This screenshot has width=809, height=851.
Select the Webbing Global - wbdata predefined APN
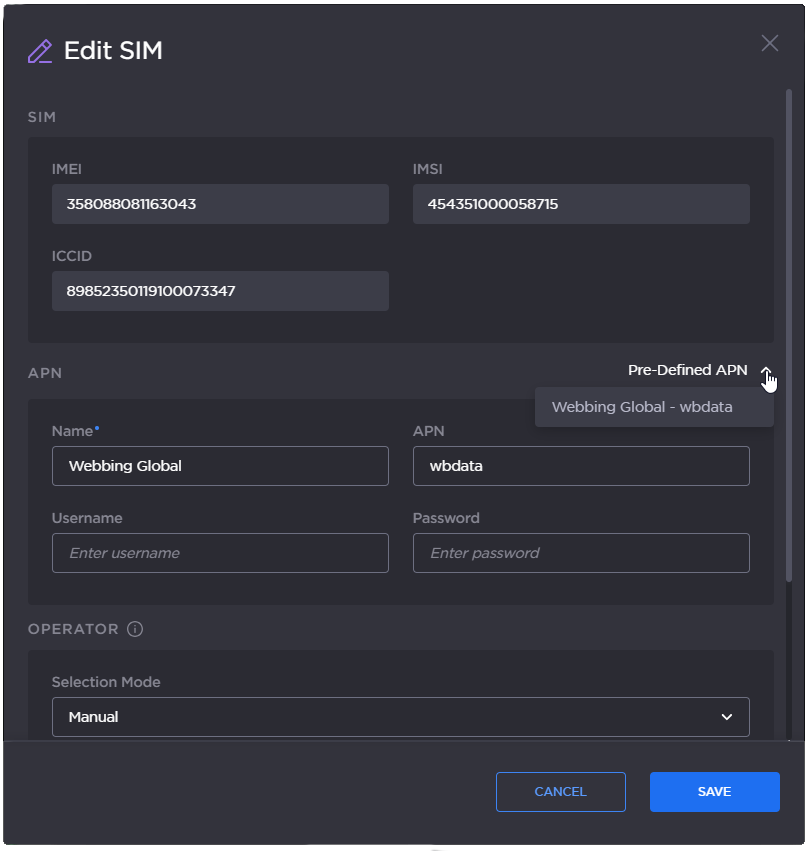pyautogui.click(x=654, y=406)
